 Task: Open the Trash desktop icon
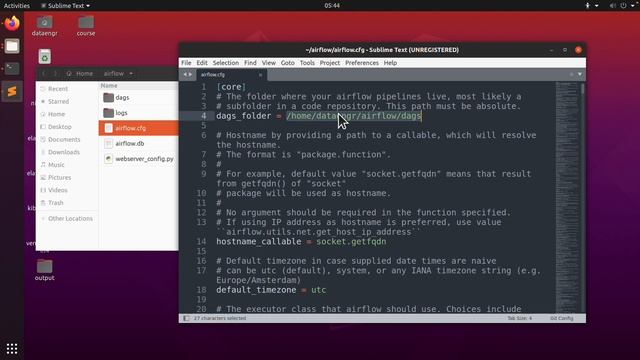[x=44, y=56]
